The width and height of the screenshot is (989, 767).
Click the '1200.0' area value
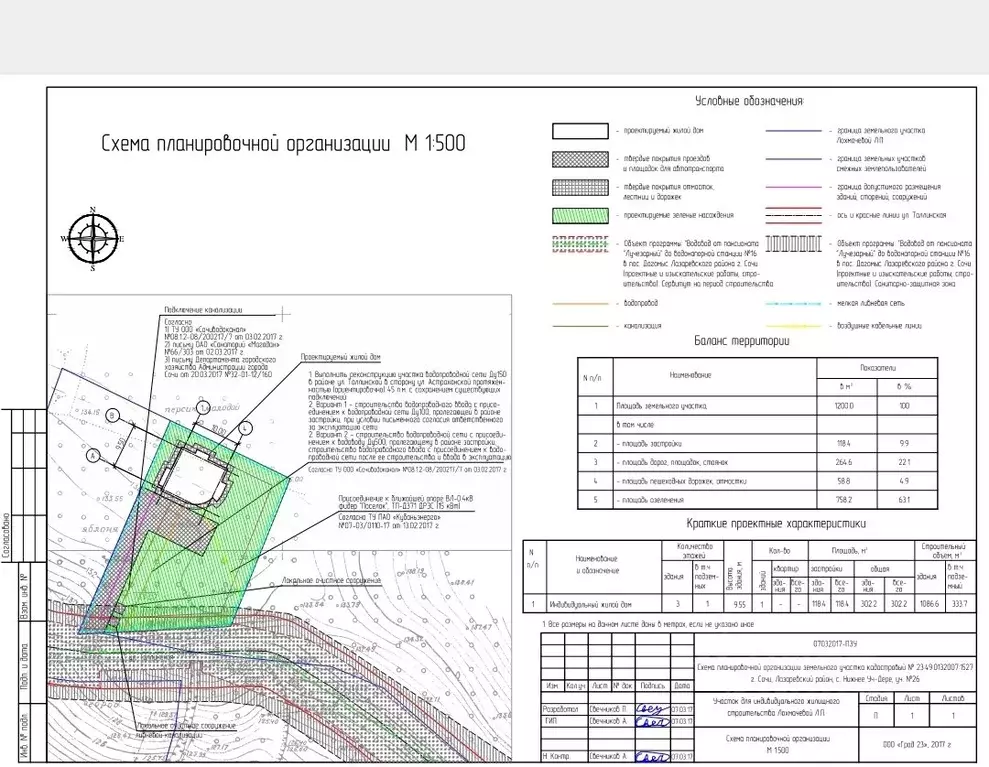click(x=843, y=406)
